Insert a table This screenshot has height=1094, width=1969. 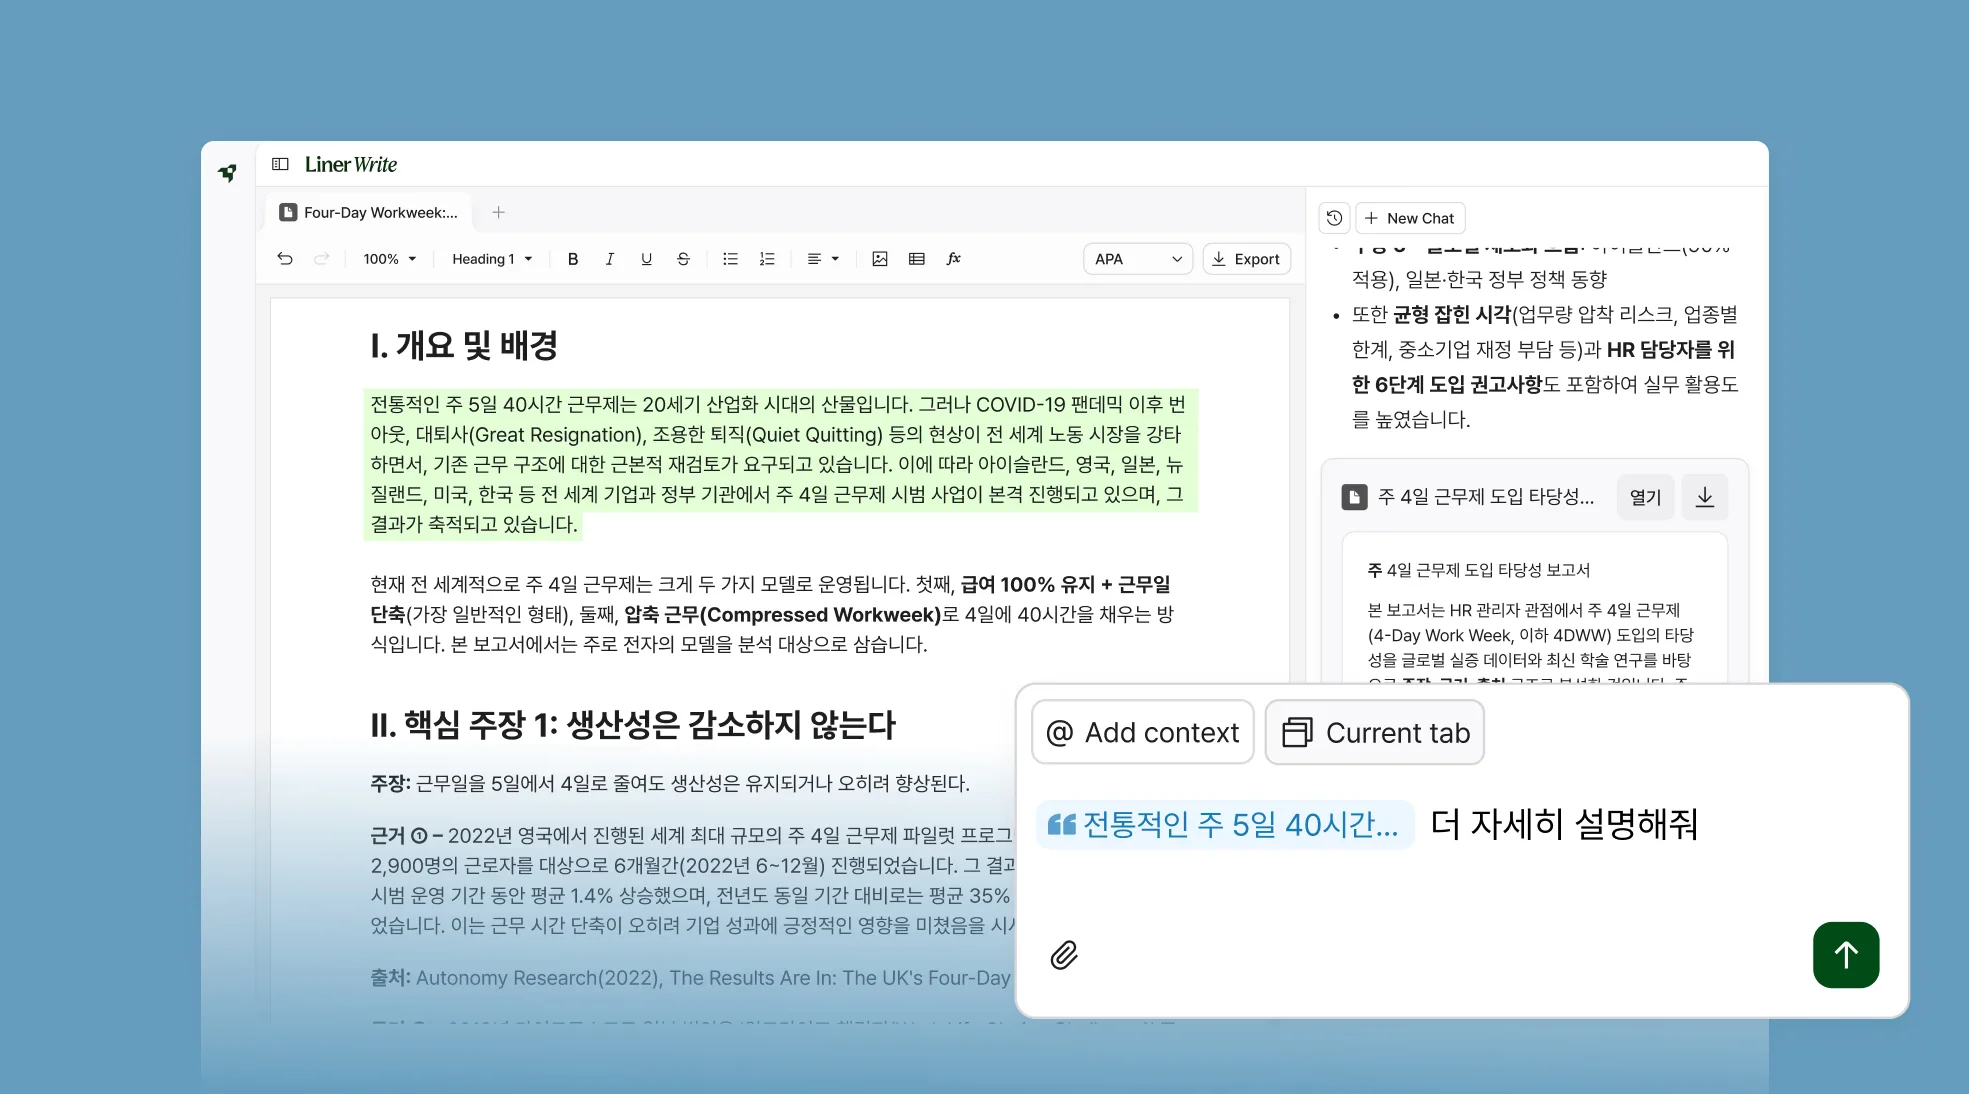pyautogui.click(x=916, y=259)
